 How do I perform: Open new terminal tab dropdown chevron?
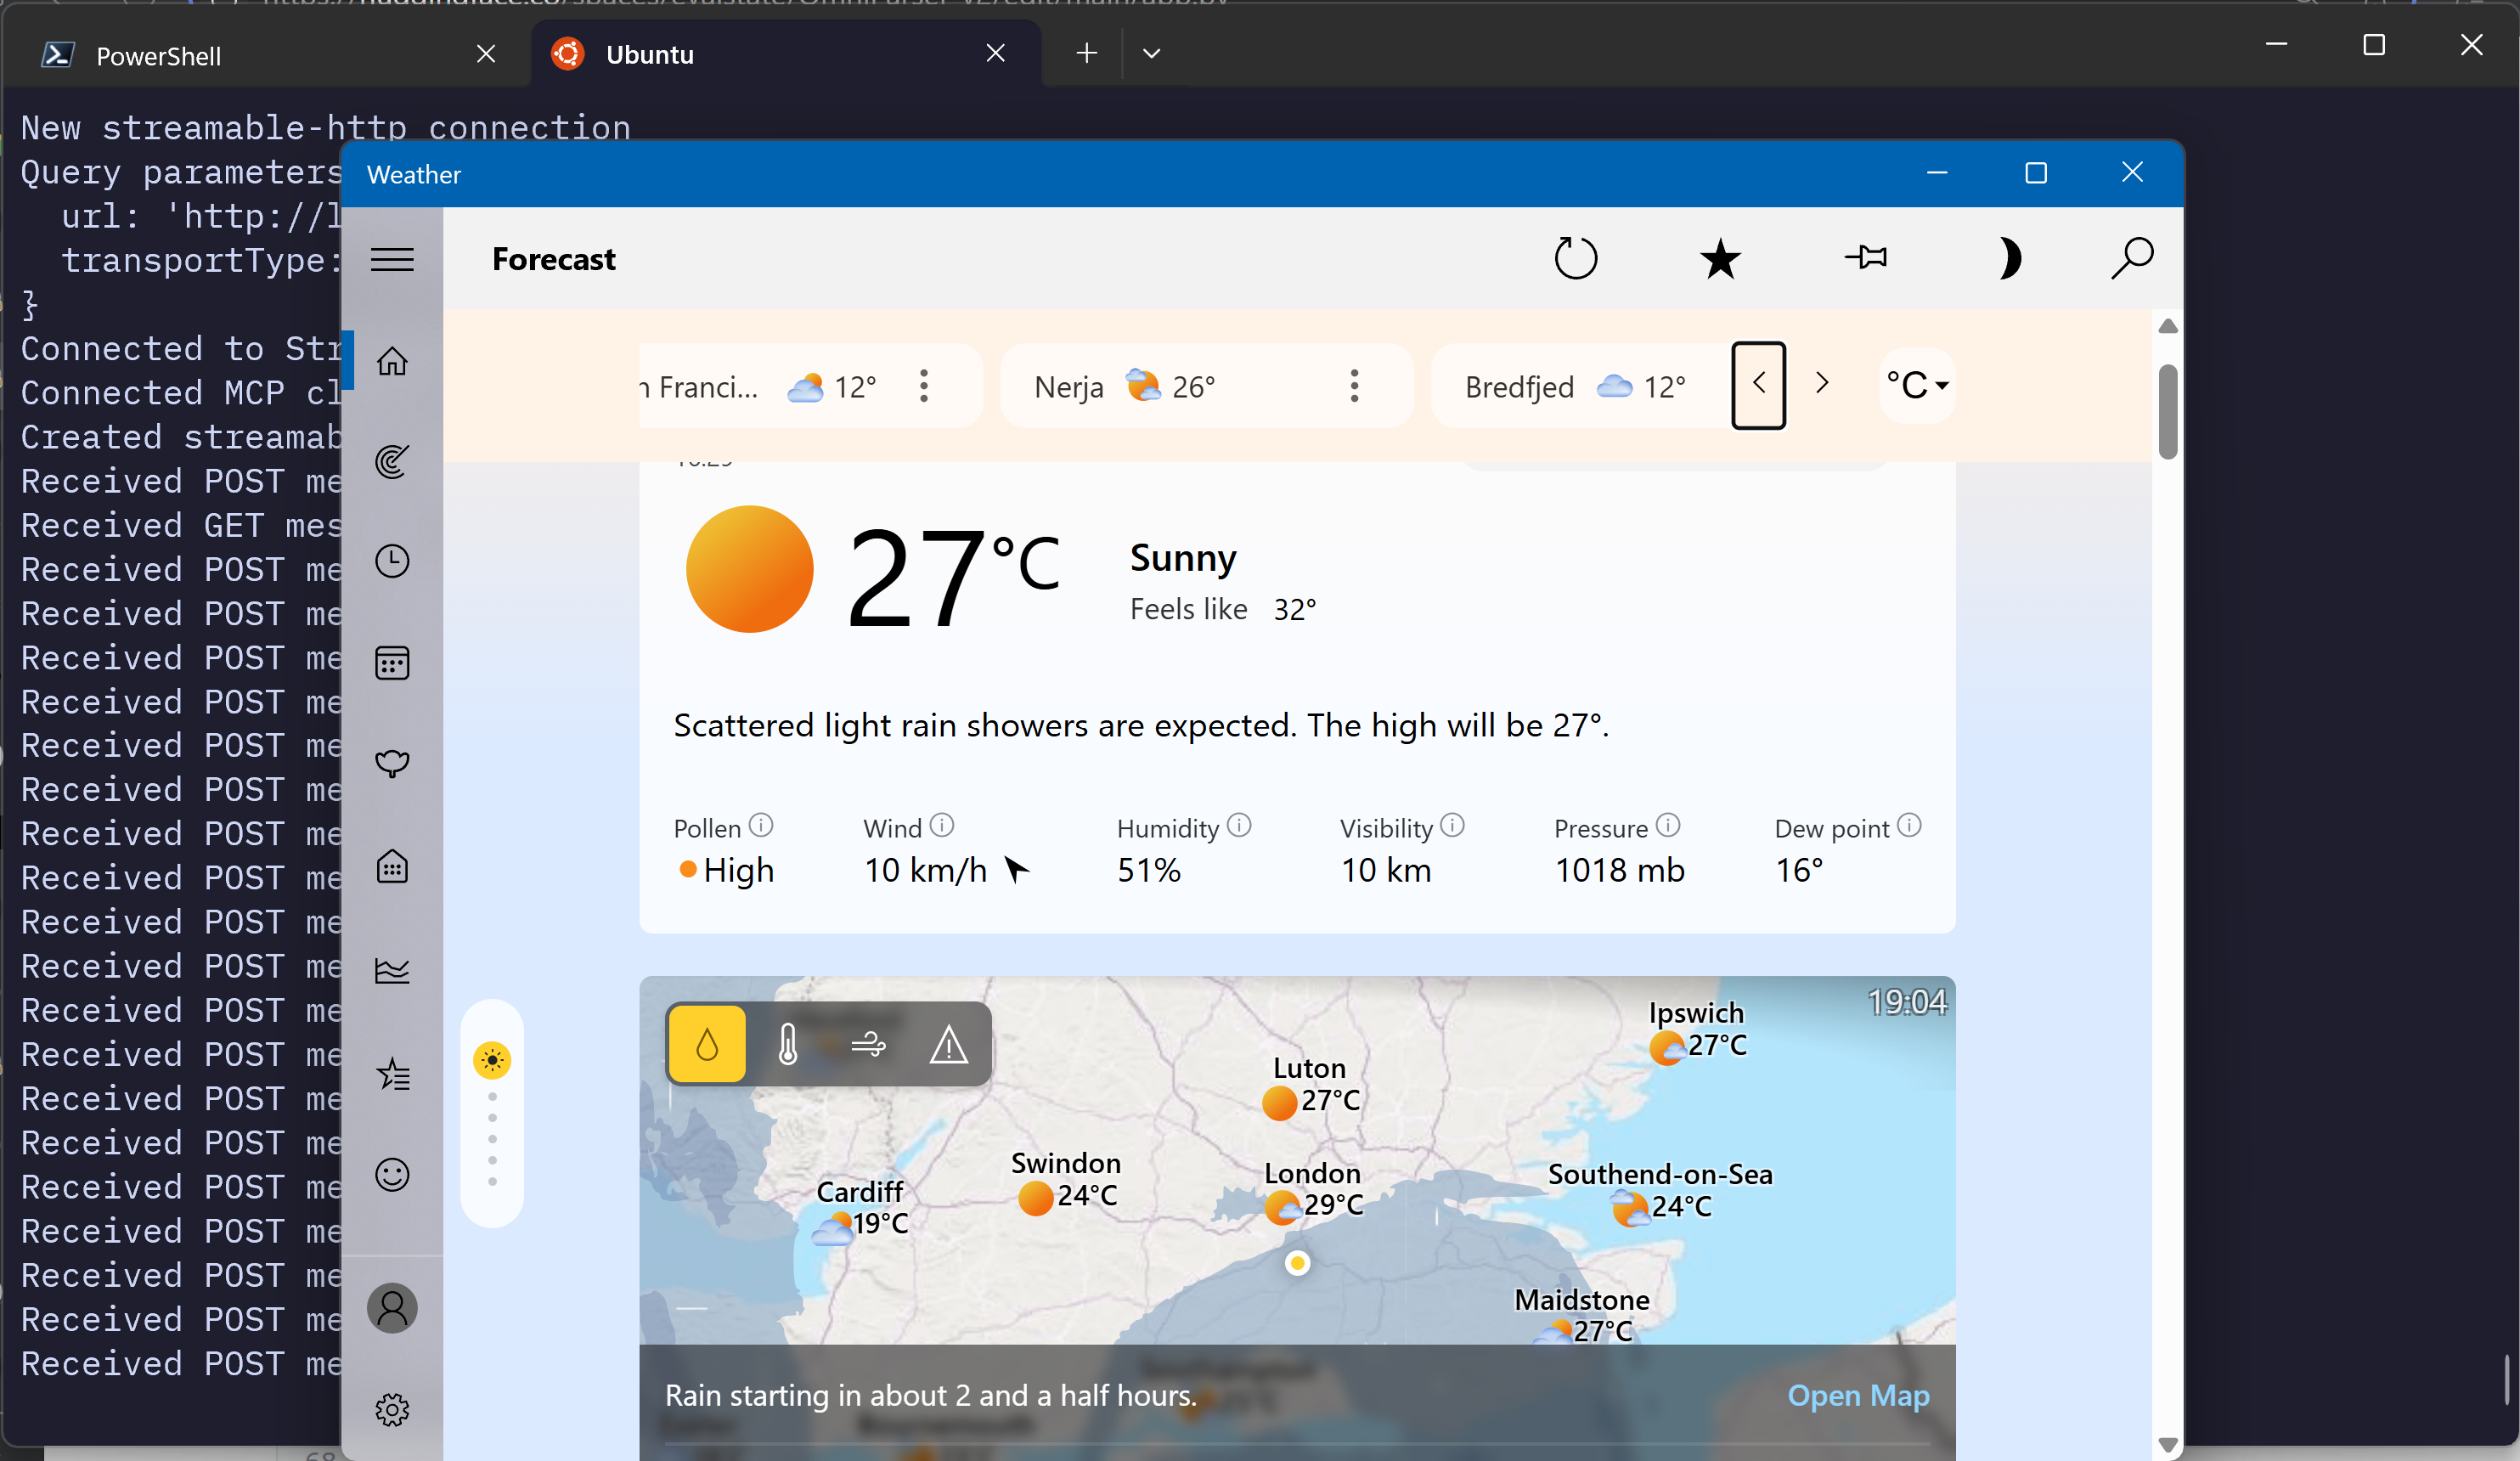tap(1151, 54)
